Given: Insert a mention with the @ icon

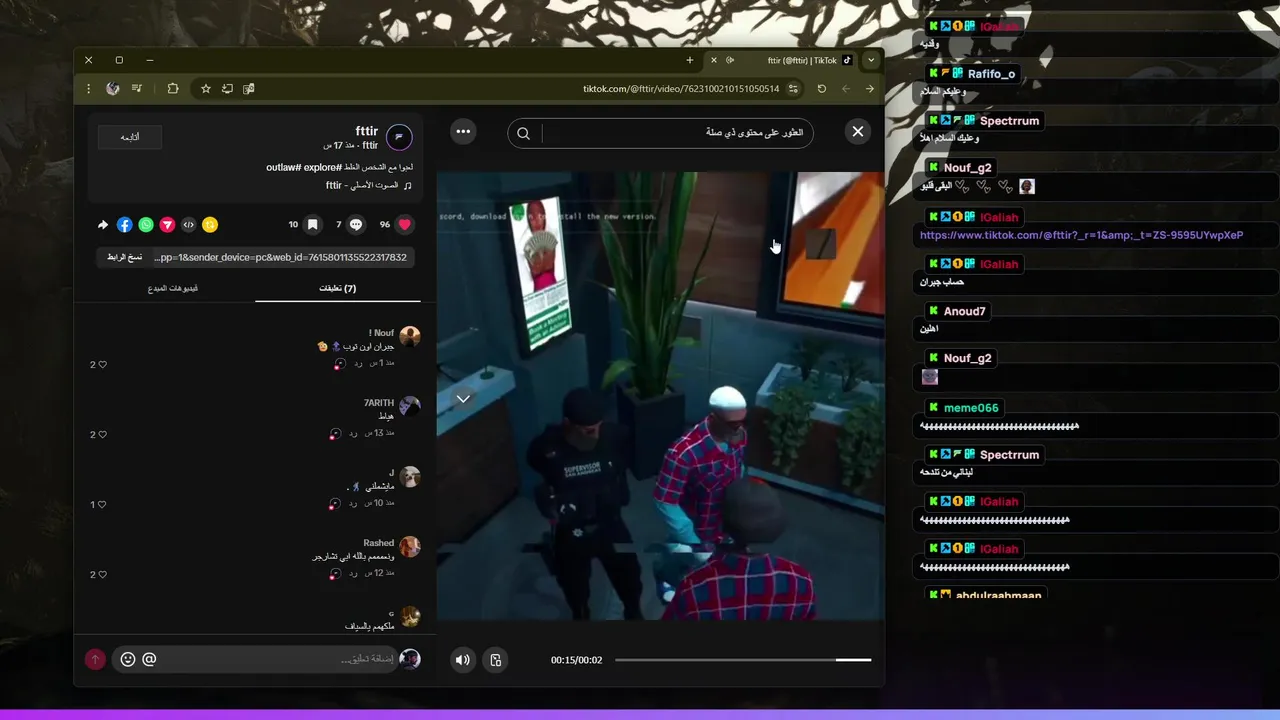Looking at the screenshot, I should [x=149, y=659].
